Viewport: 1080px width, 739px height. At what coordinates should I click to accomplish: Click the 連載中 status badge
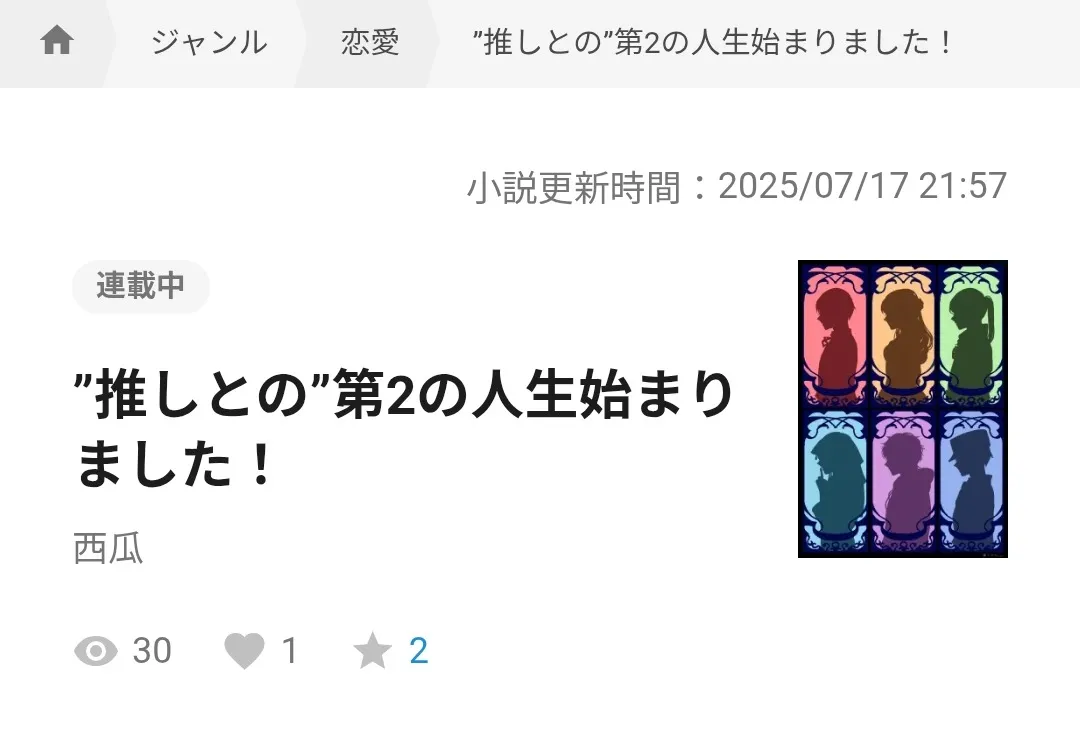click(x=141, y=286)
